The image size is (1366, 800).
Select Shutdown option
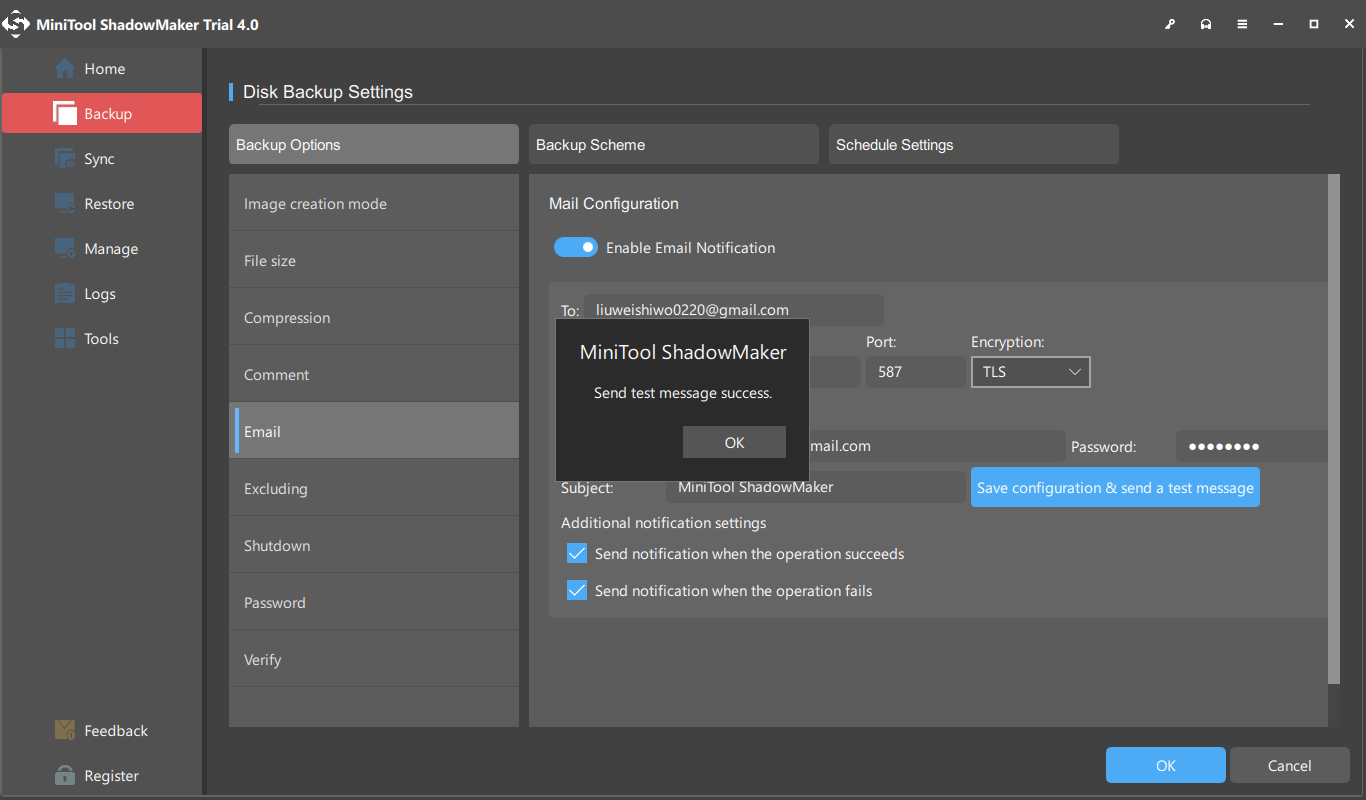tap(374, 545)
